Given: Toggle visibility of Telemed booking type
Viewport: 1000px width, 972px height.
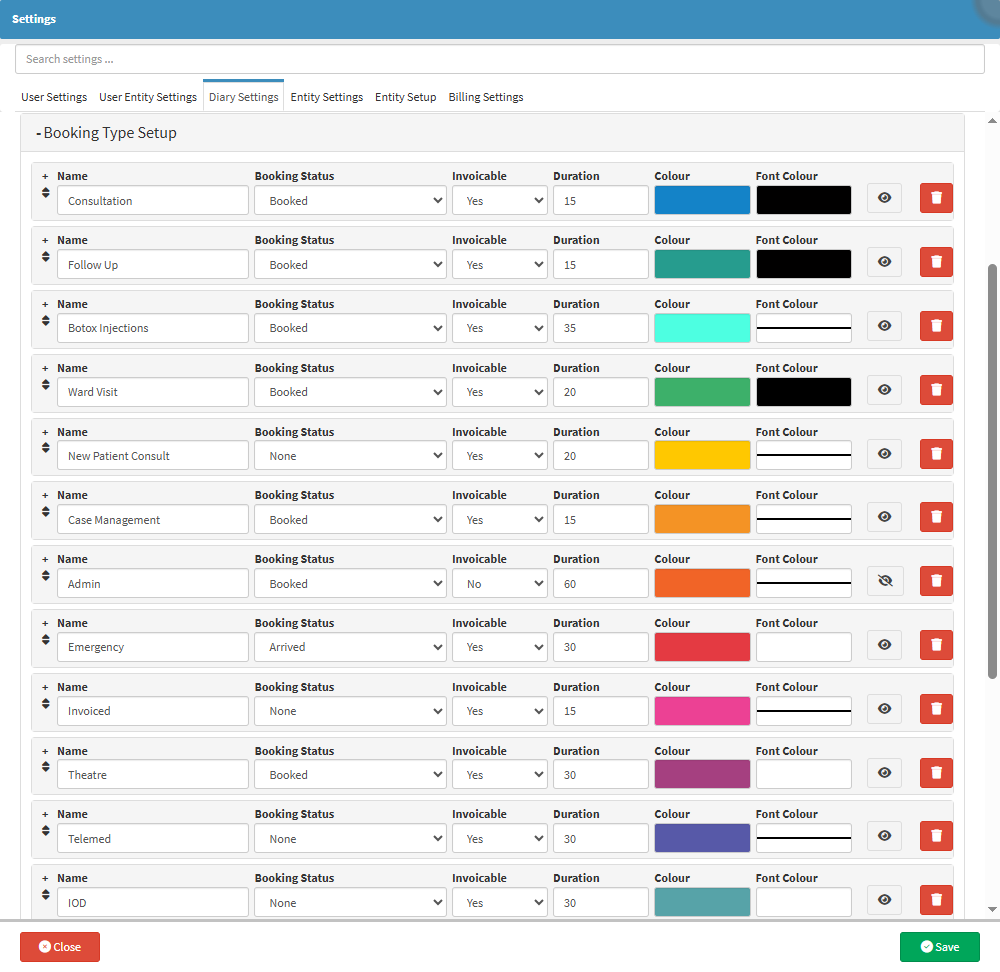Looking at the screenshot, I should click(884, 836).
